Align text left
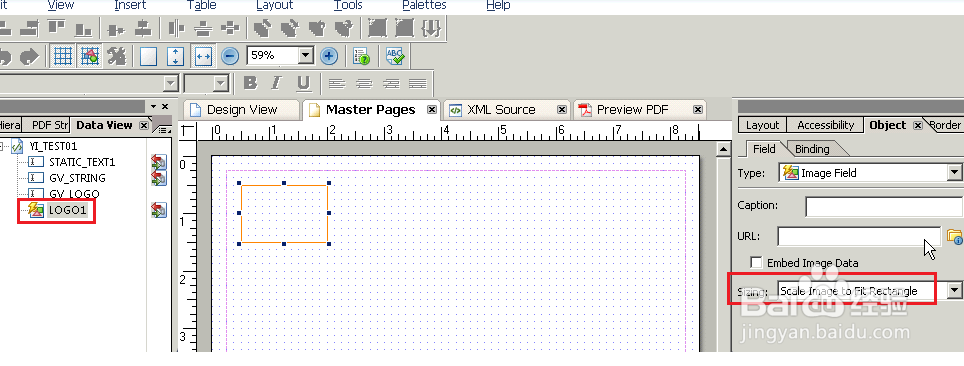This screenshot has height=366, width=964. 337,84
